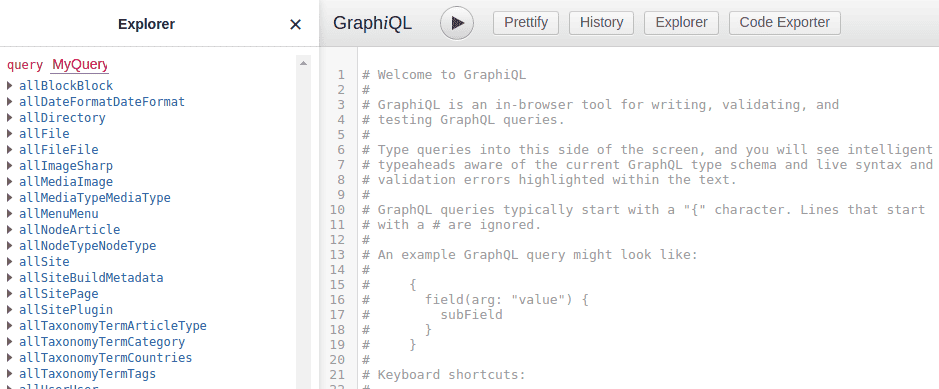Screen dimensions: 939x389
Task: Close the Explorer panel with the X
Action: tap(295, 24)
